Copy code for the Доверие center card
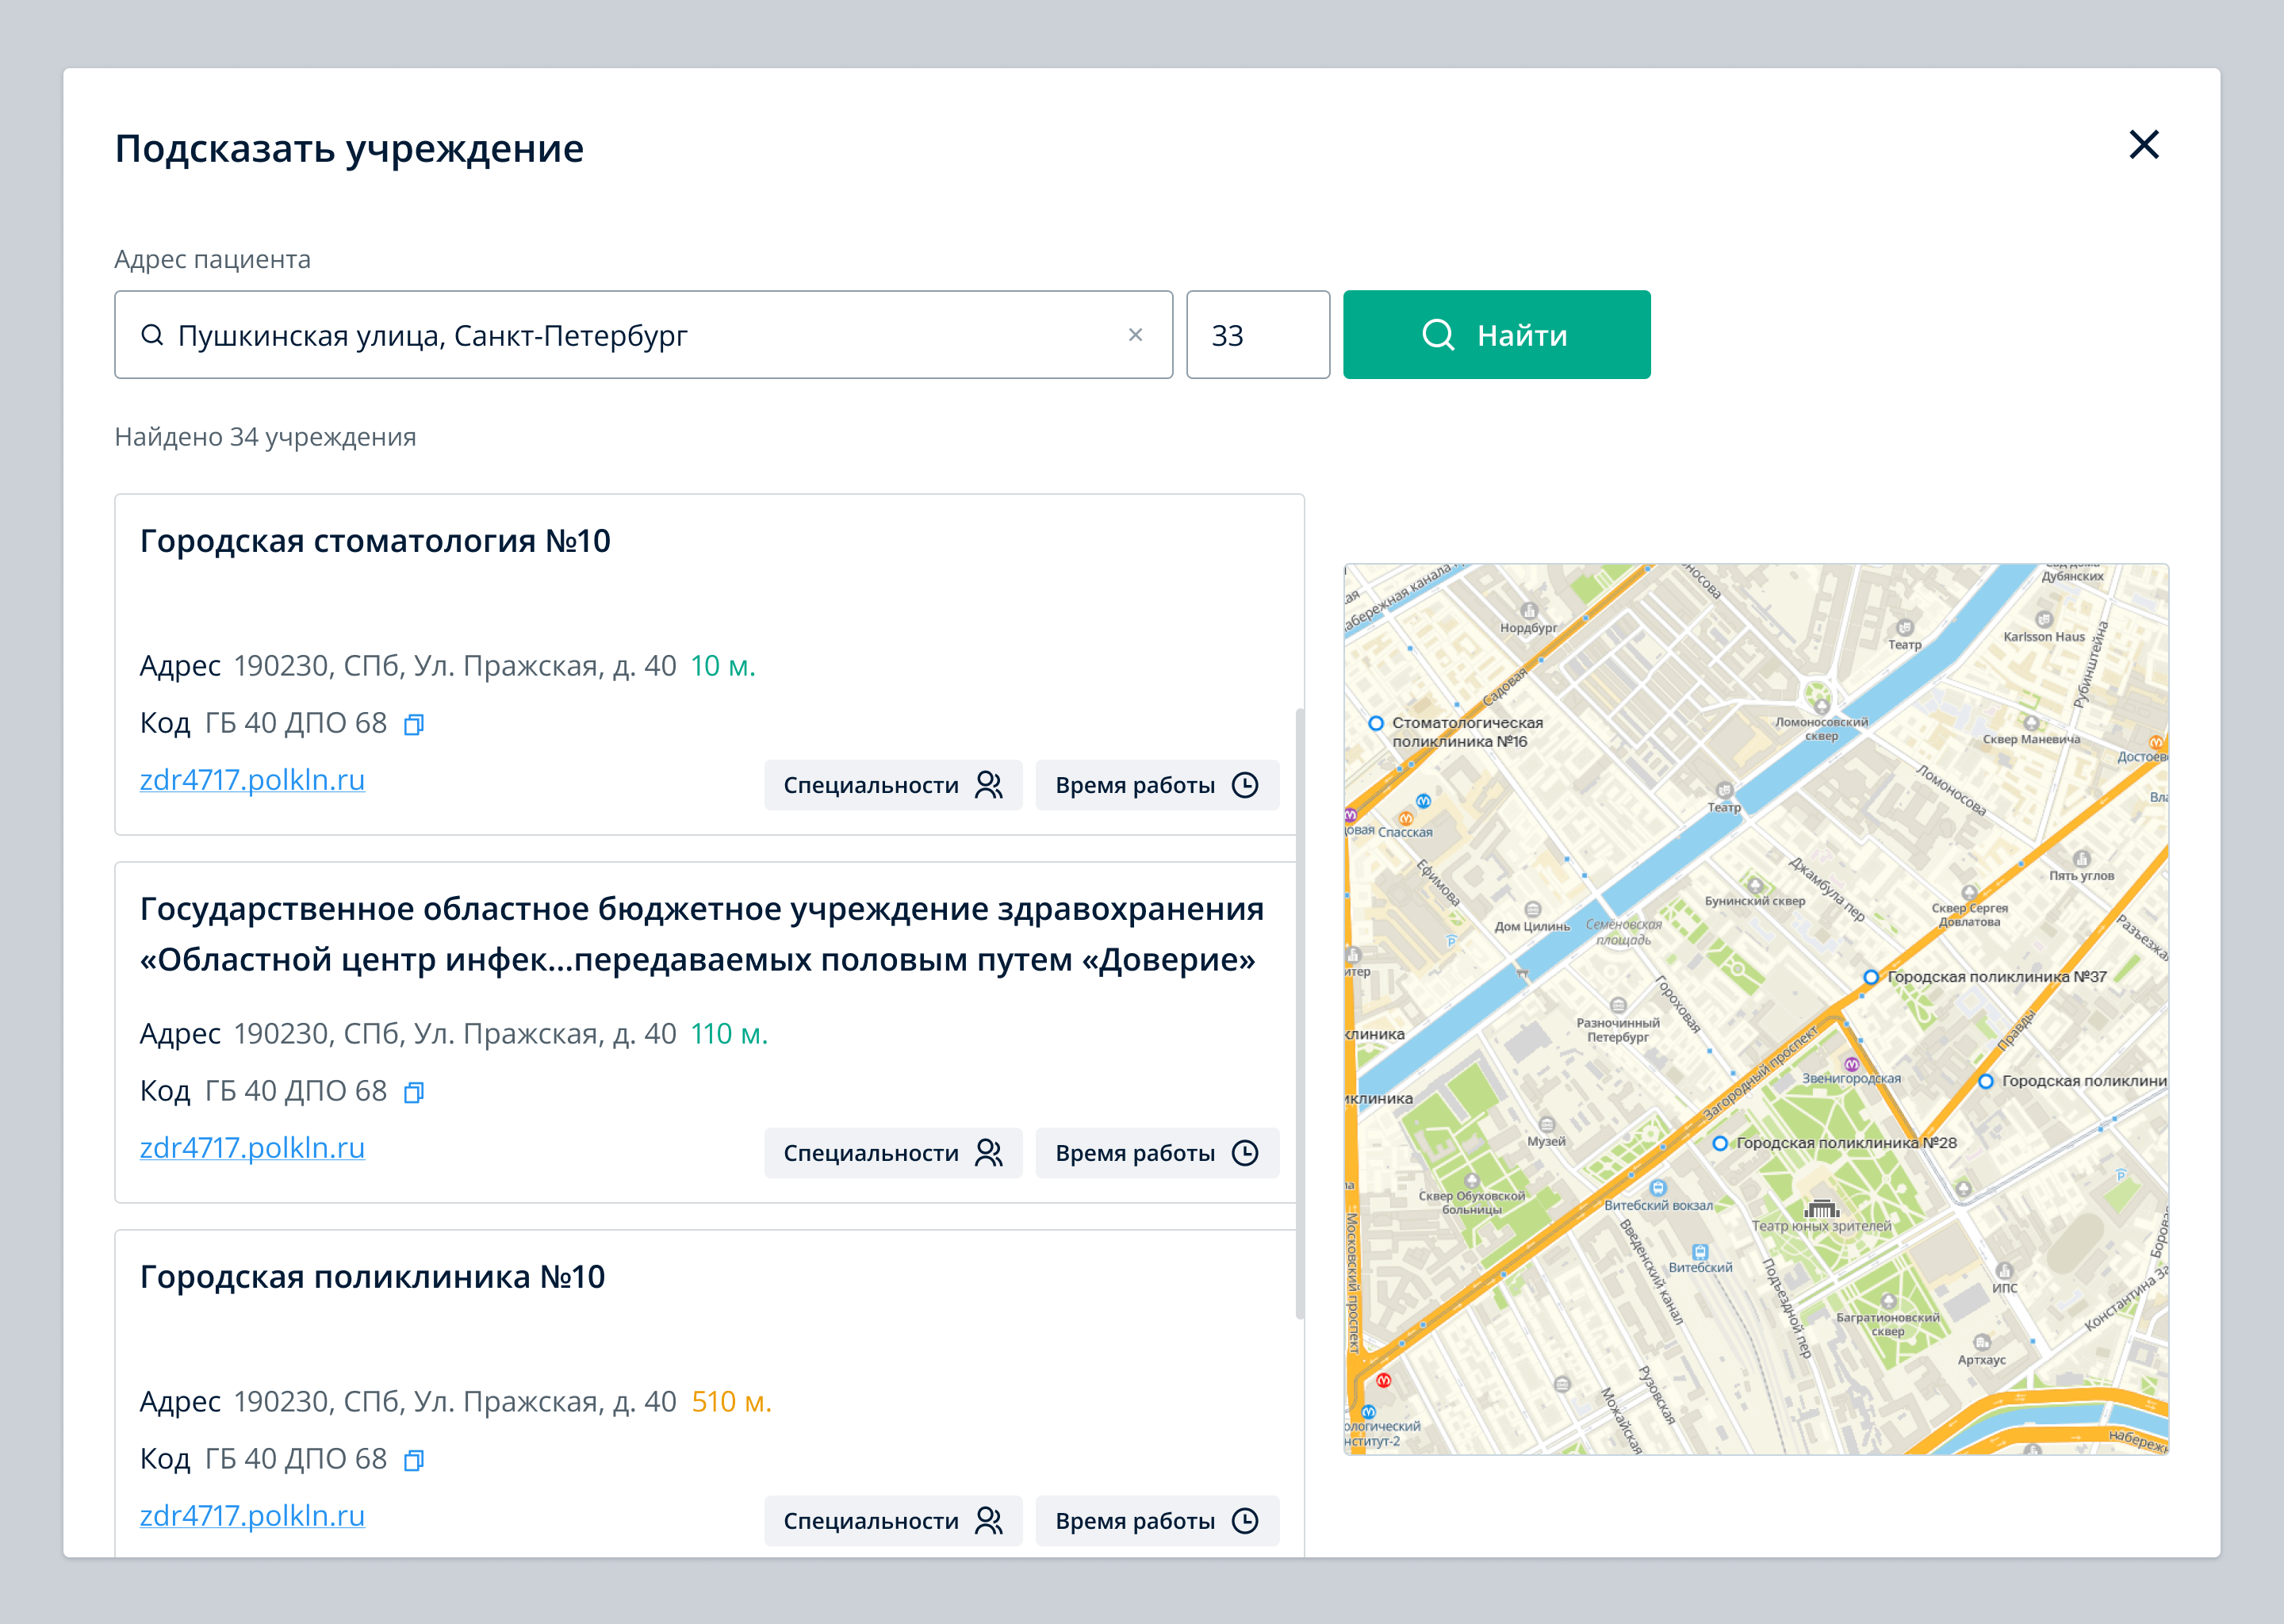 pos(413,1092)
